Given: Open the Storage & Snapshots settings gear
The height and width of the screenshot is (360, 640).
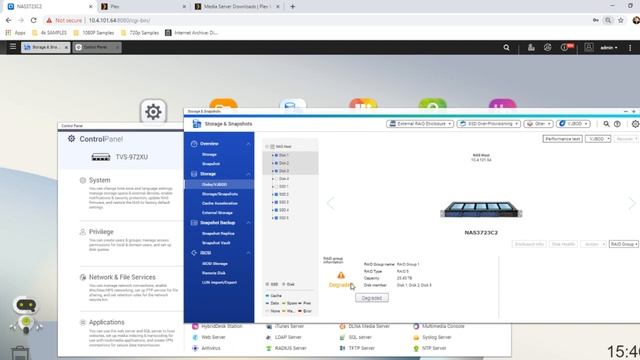Looking at the screenshot, I should 635,124.
